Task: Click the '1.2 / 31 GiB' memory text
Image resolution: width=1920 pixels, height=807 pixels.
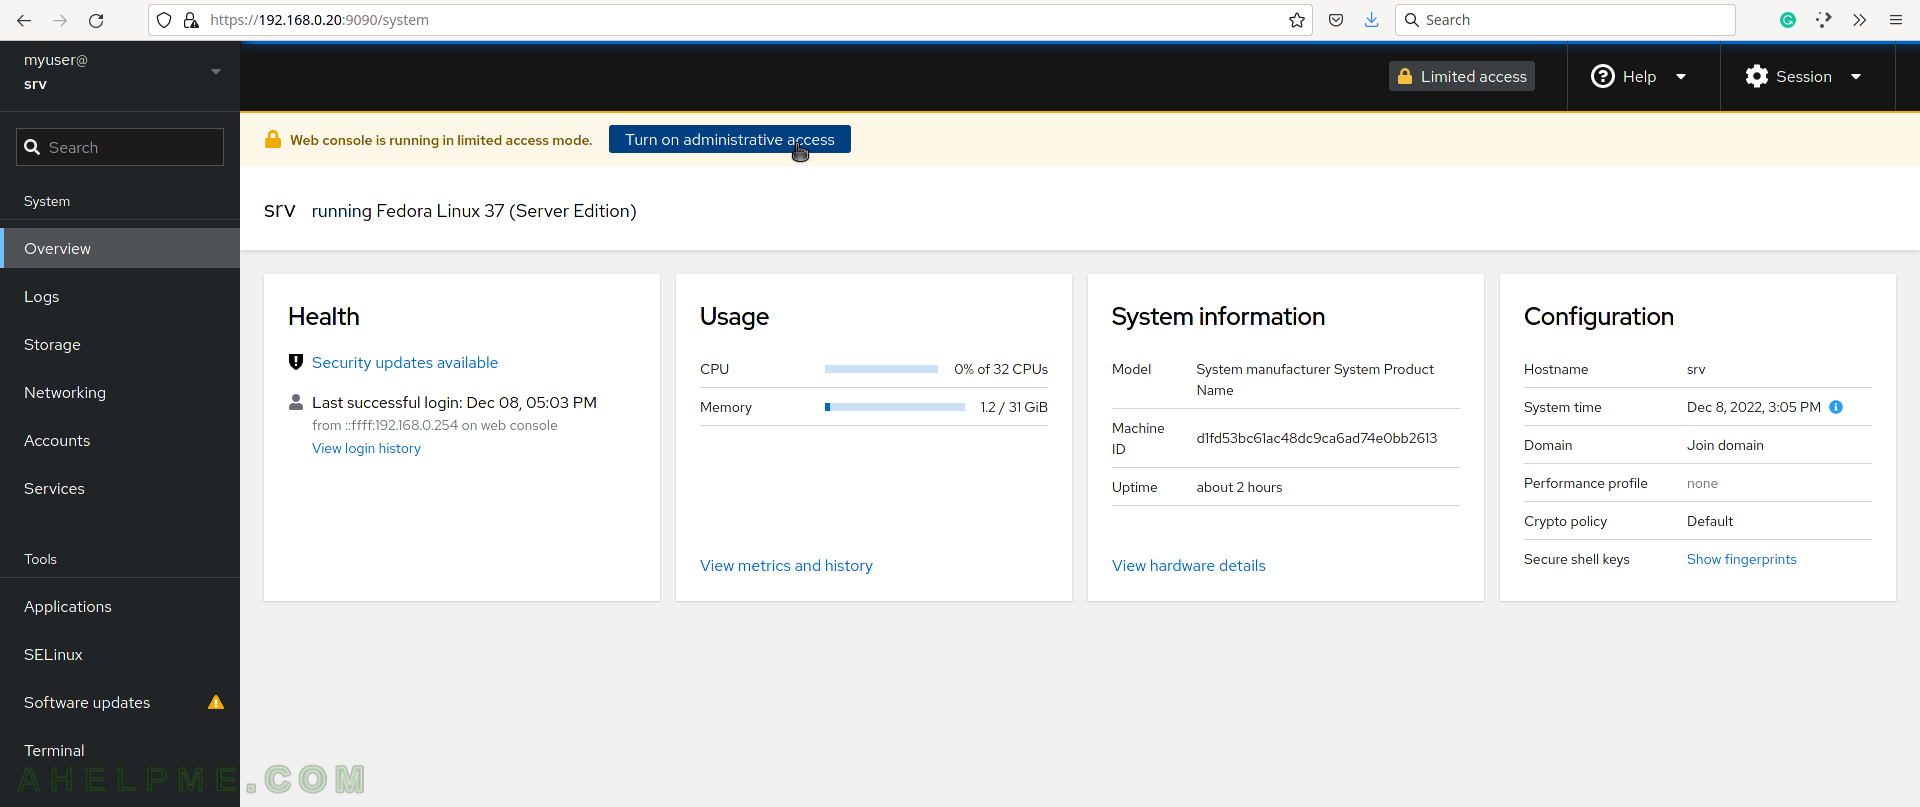Action: [x=1014, y=407]
